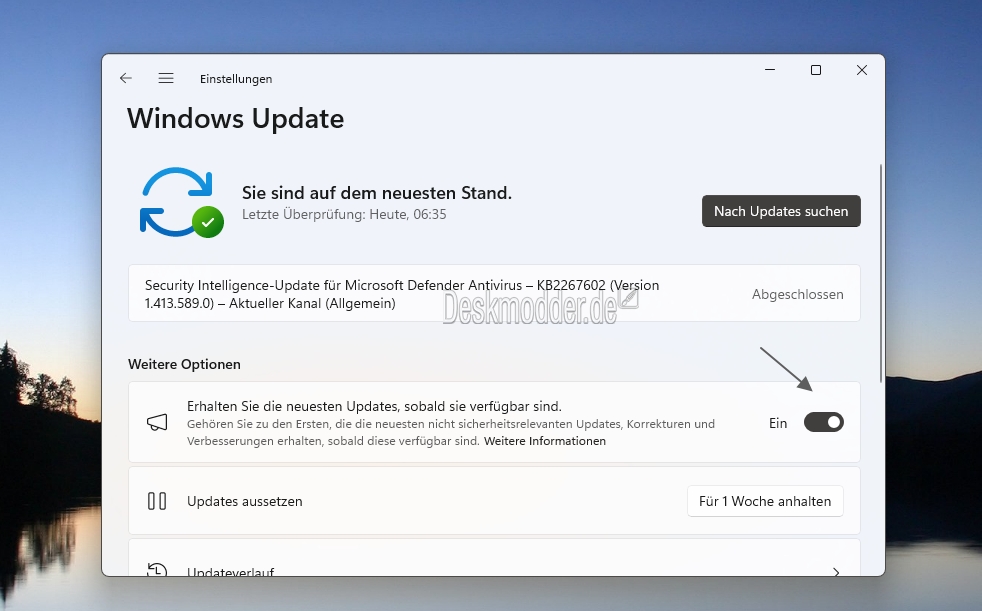Pause updates with Für 1 Woche anhalten

click(x=765, y=501)
